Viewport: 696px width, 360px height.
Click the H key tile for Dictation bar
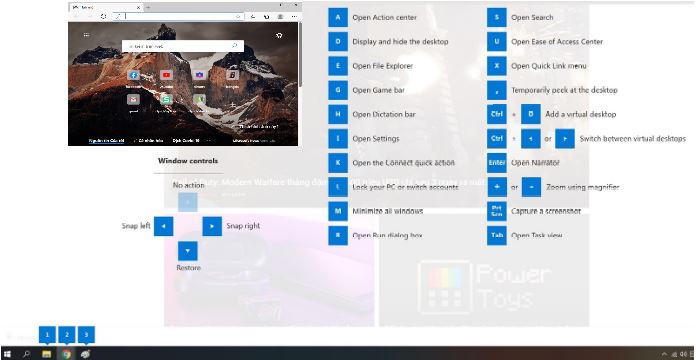(x=338, y=114)
